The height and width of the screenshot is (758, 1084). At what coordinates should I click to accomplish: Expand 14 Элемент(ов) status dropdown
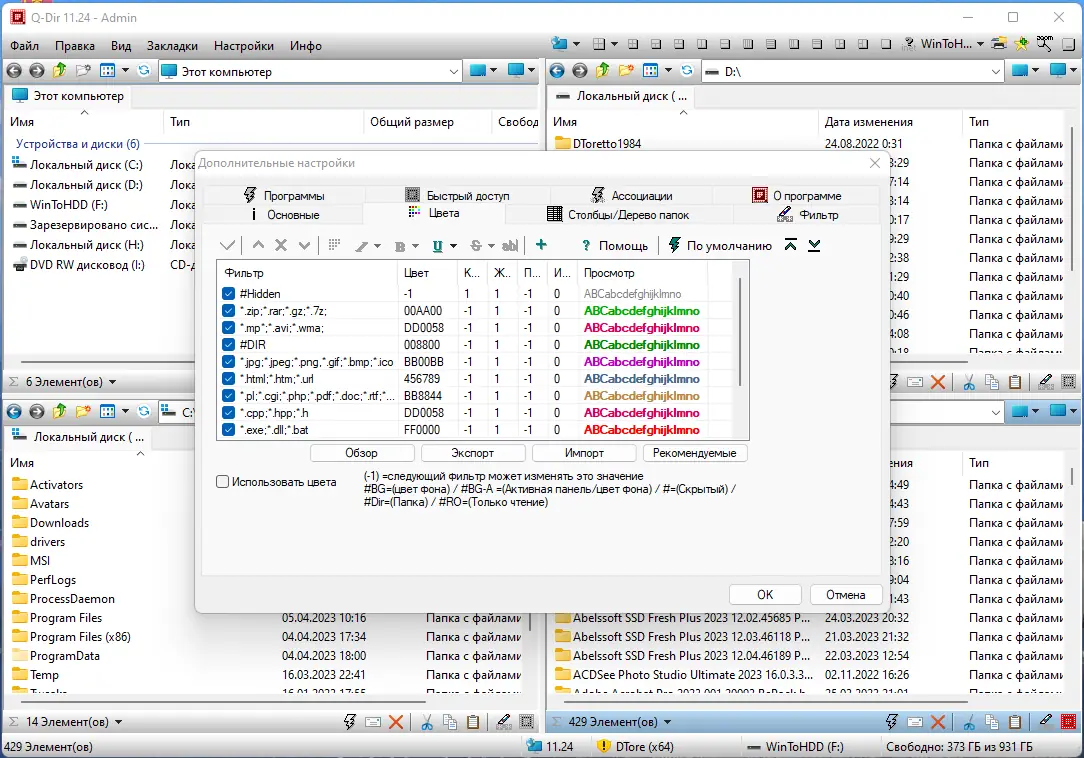[x=118, y=722]
